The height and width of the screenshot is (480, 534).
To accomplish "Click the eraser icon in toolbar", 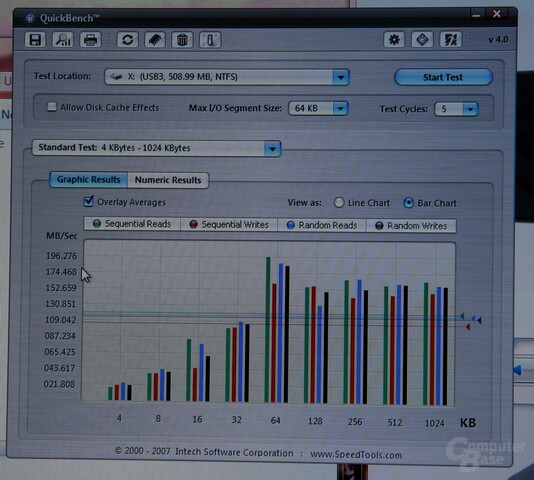I will 155,40.
